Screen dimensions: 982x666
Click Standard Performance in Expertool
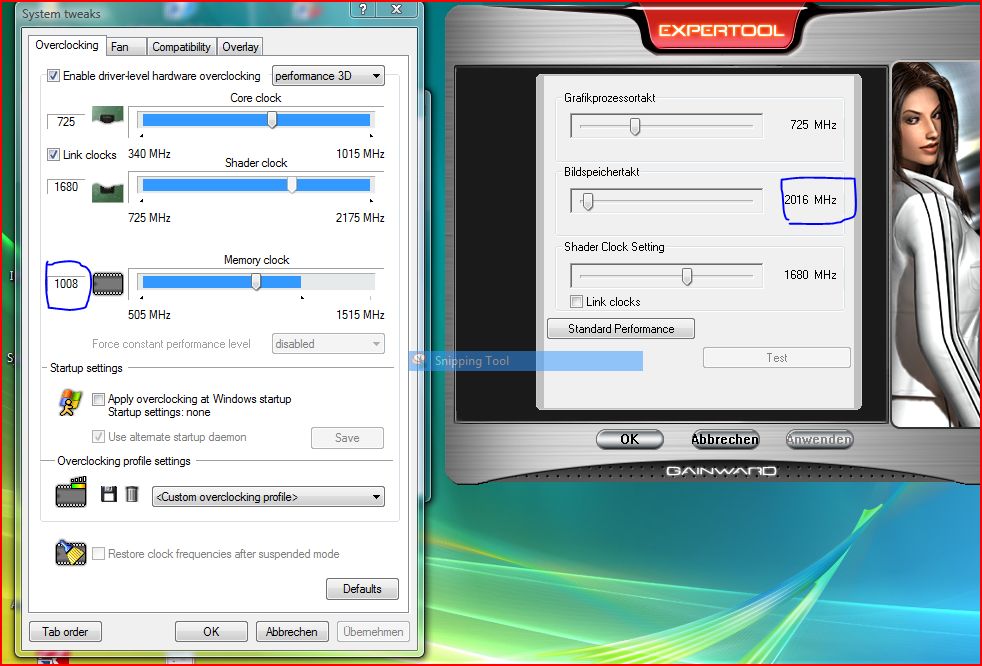[621, 329]
